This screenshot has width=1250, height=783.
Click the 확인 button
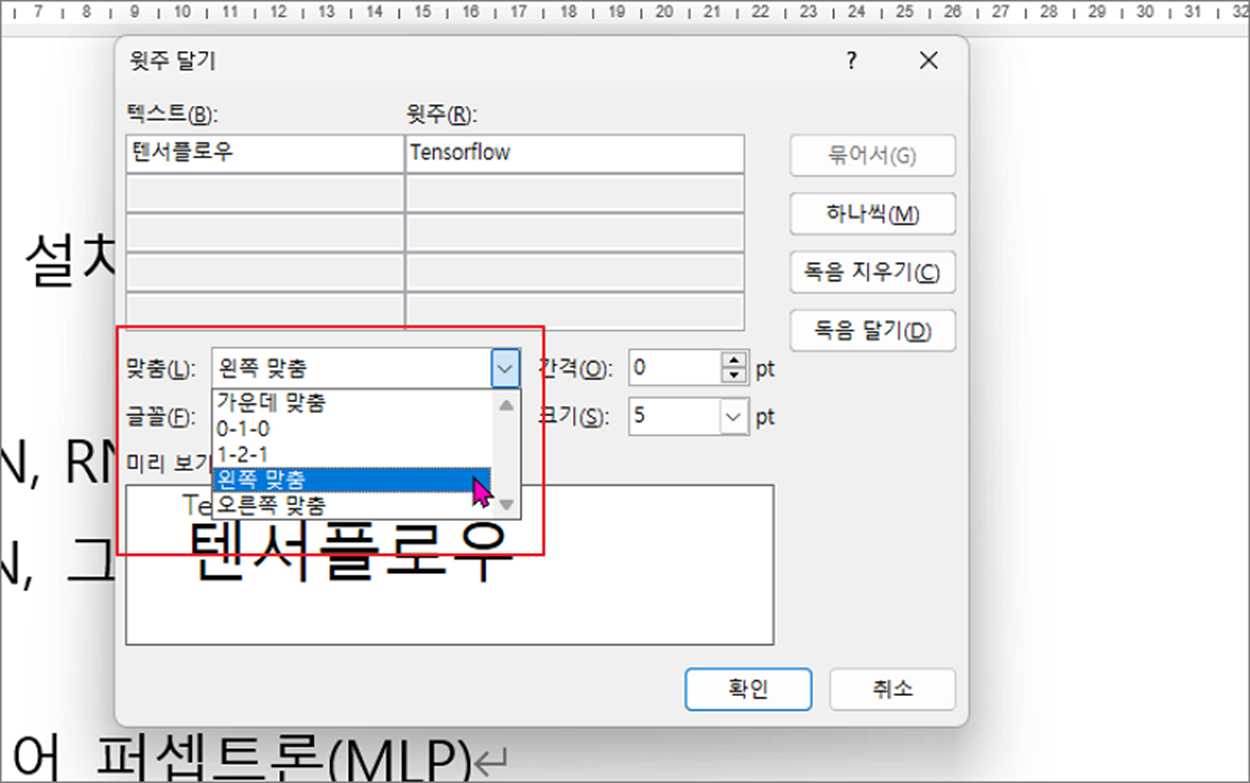click(x=748, y=689)
